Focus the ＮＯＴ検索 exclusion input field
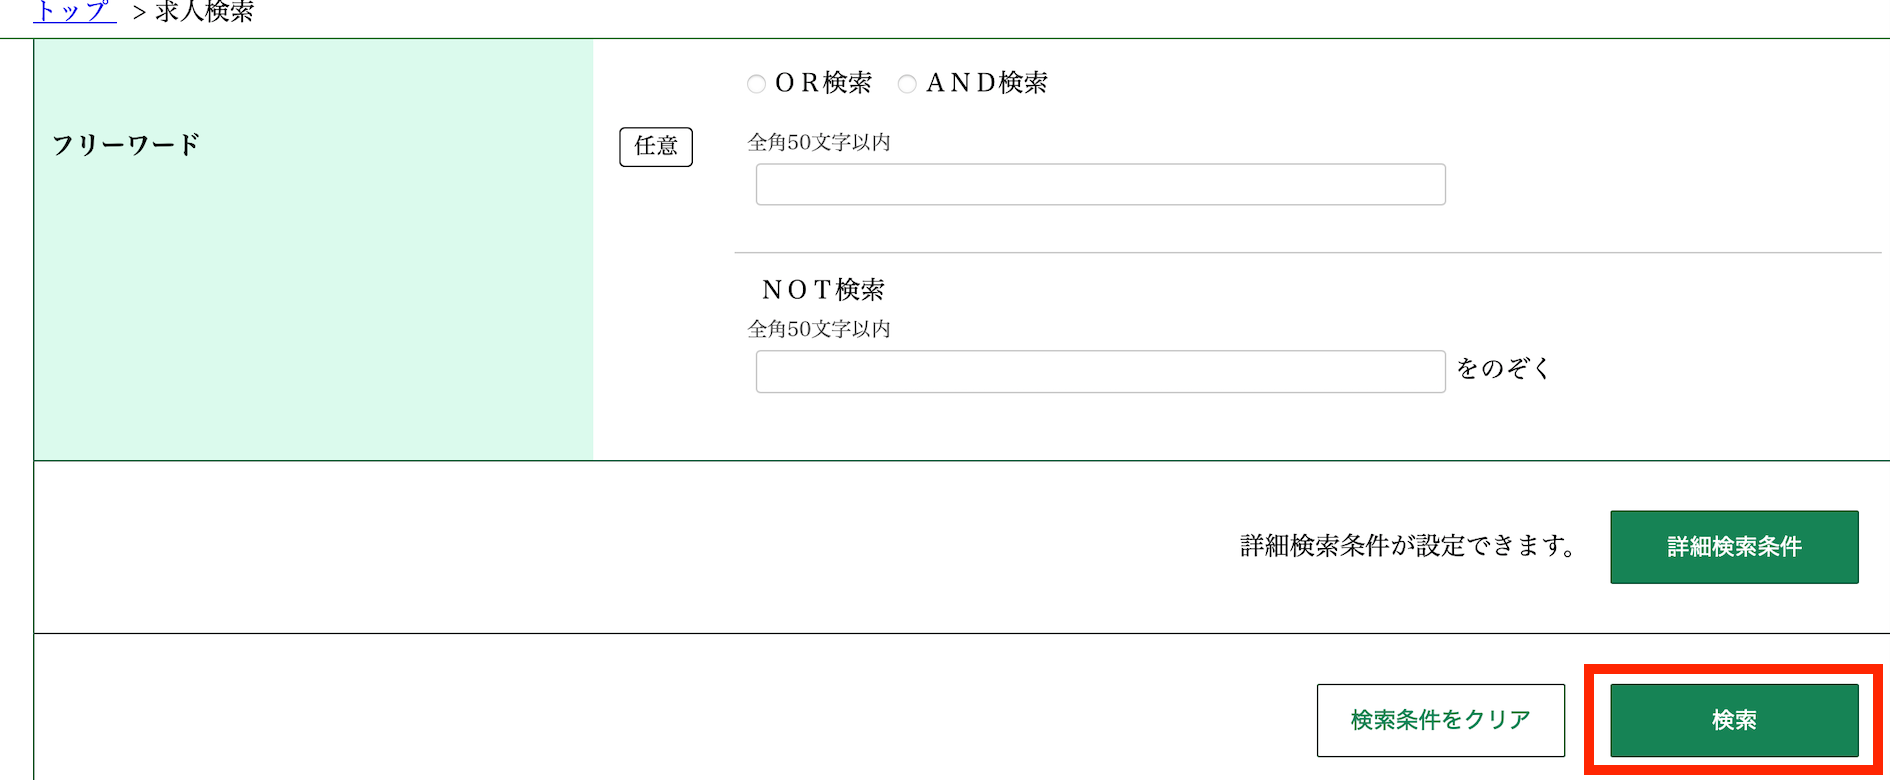Image resolution: width=1890 pixels, height=780 pixels. point(1100,372)
